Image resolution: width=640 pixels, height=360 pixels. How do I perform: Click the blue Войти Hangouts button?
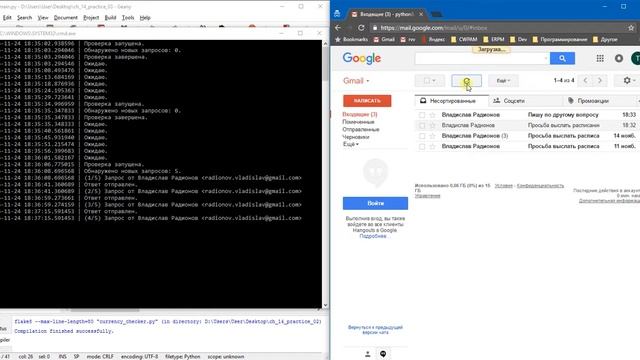(x=375, y=203)
